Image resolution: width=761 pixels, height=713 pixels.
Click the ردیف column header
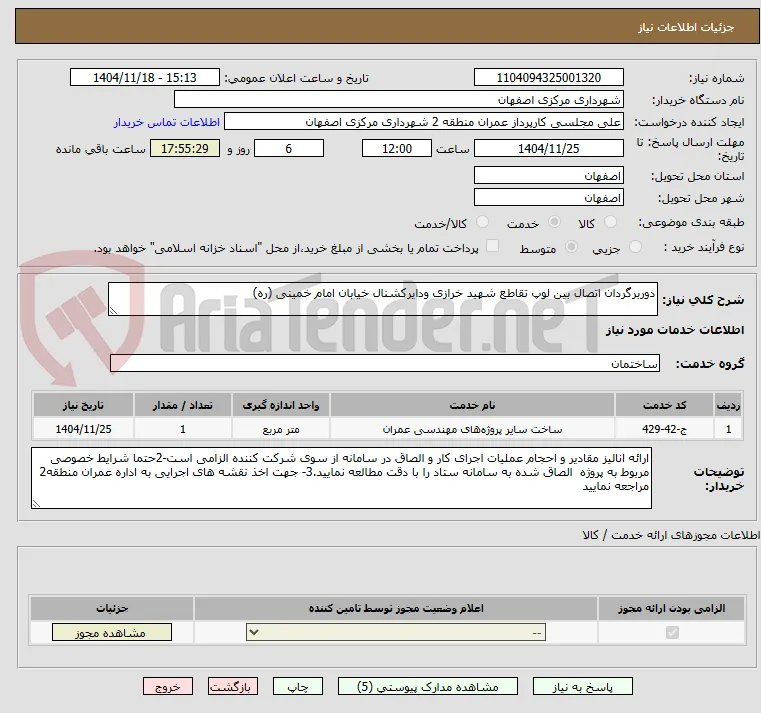(x=728, y=405)
